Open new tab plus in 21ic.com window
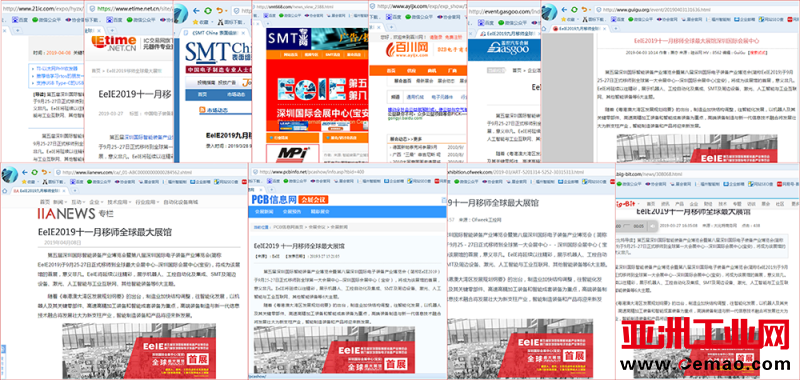 [x=17, y=30]
